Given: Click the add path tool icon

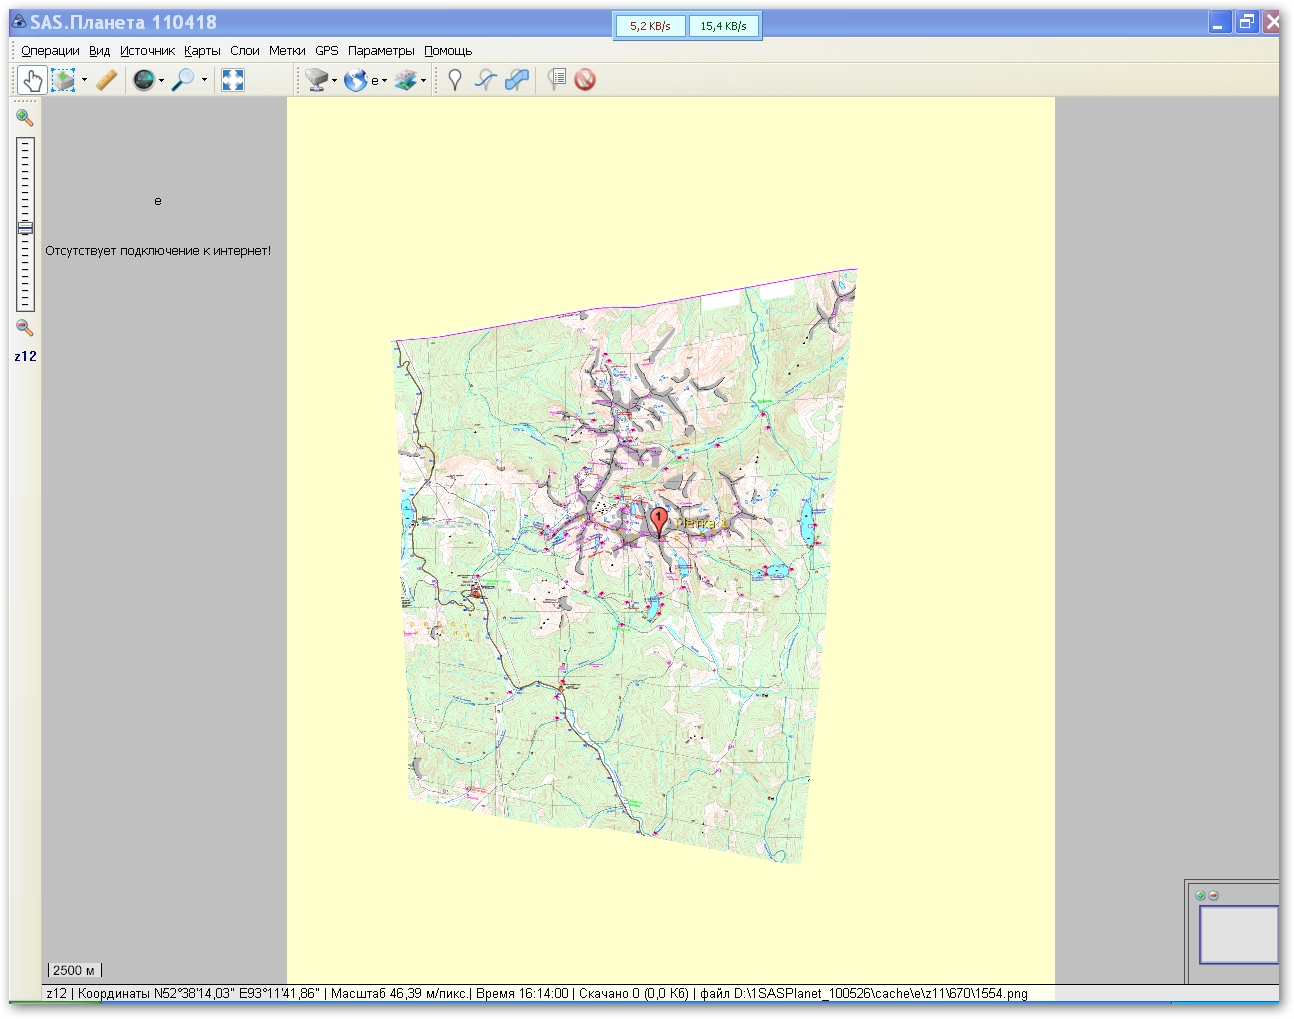Looking at the screenshot, I should click(486, 80).
